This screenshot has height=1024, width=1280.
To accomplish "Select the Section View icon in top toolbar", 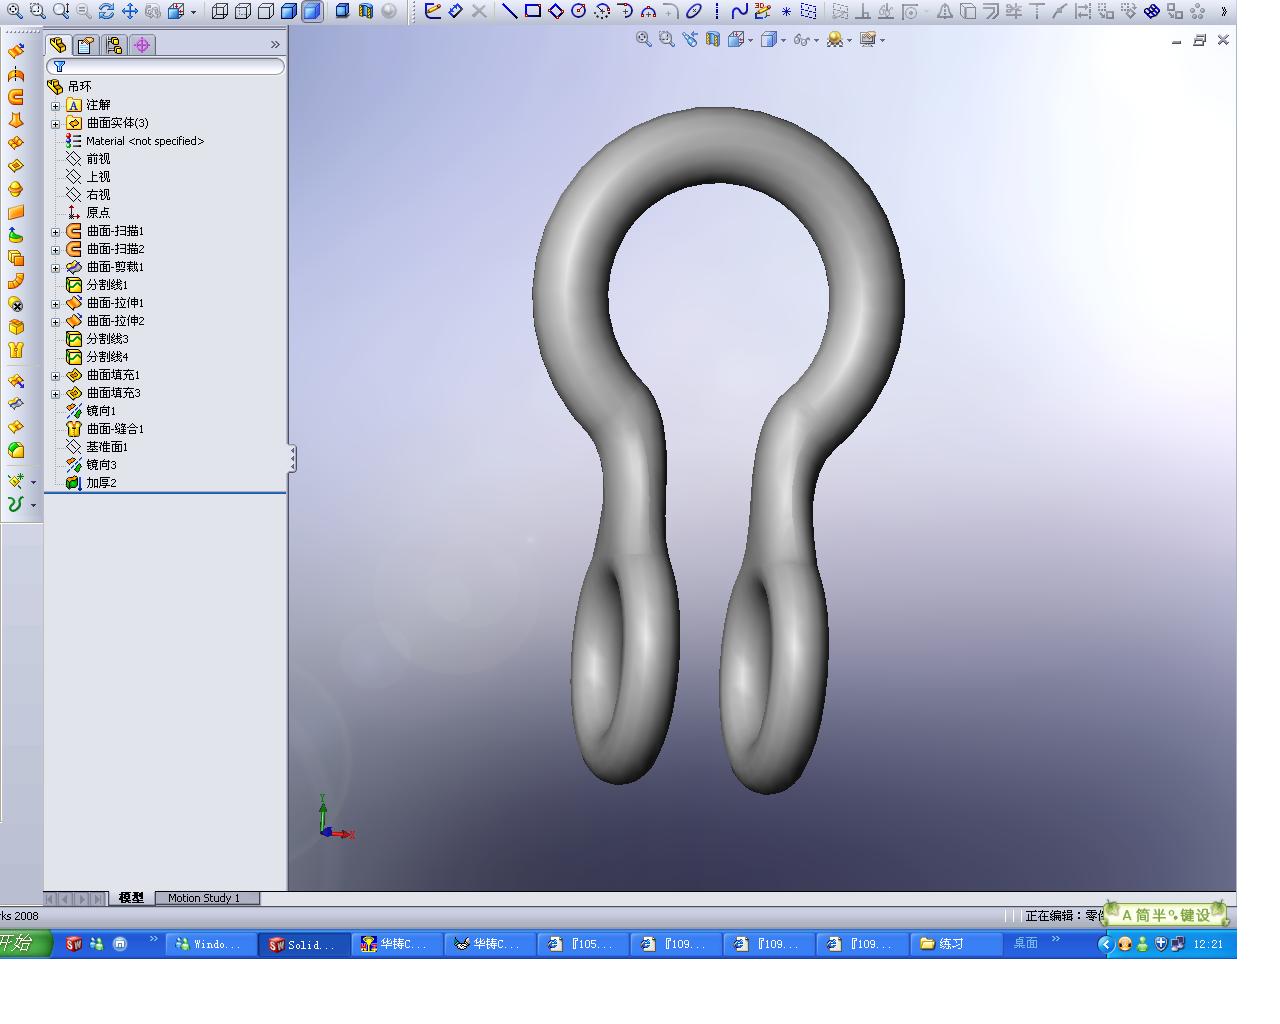I will click(x=365, y=11).
